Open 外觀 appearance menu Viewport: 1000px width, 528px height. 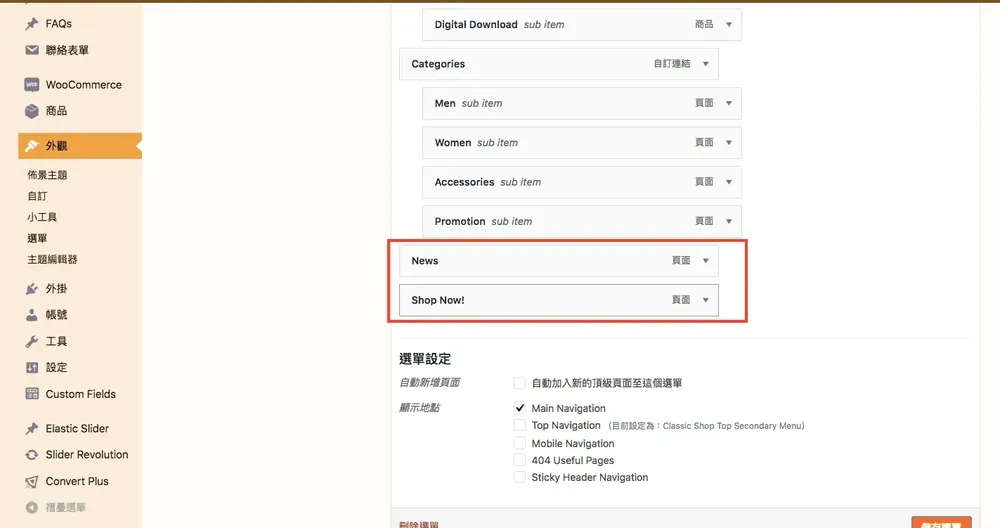tap(80, 145)
